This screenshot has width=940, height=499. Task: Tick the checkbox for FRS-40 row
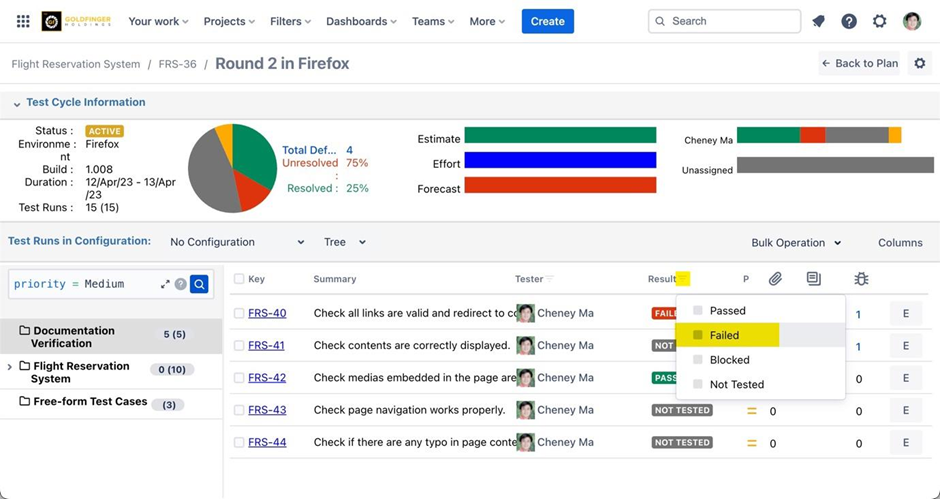click(x=239, y=313)
